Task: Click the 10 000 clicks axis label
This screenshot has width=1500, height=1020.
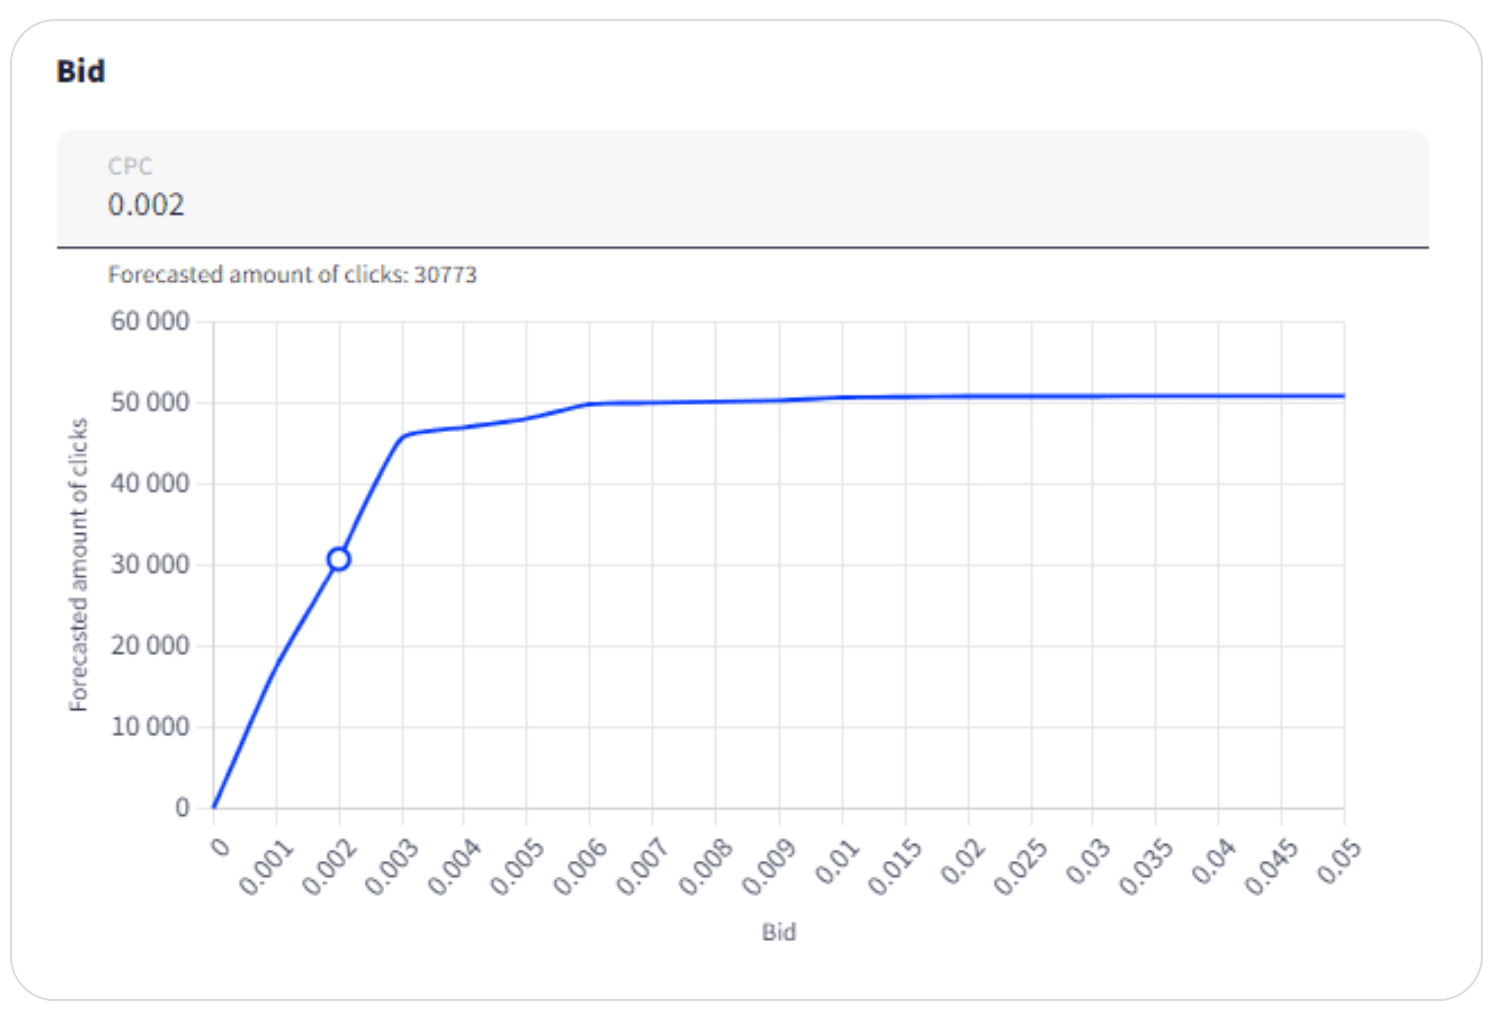Action: pyautogui.click(x=150, y=727)
